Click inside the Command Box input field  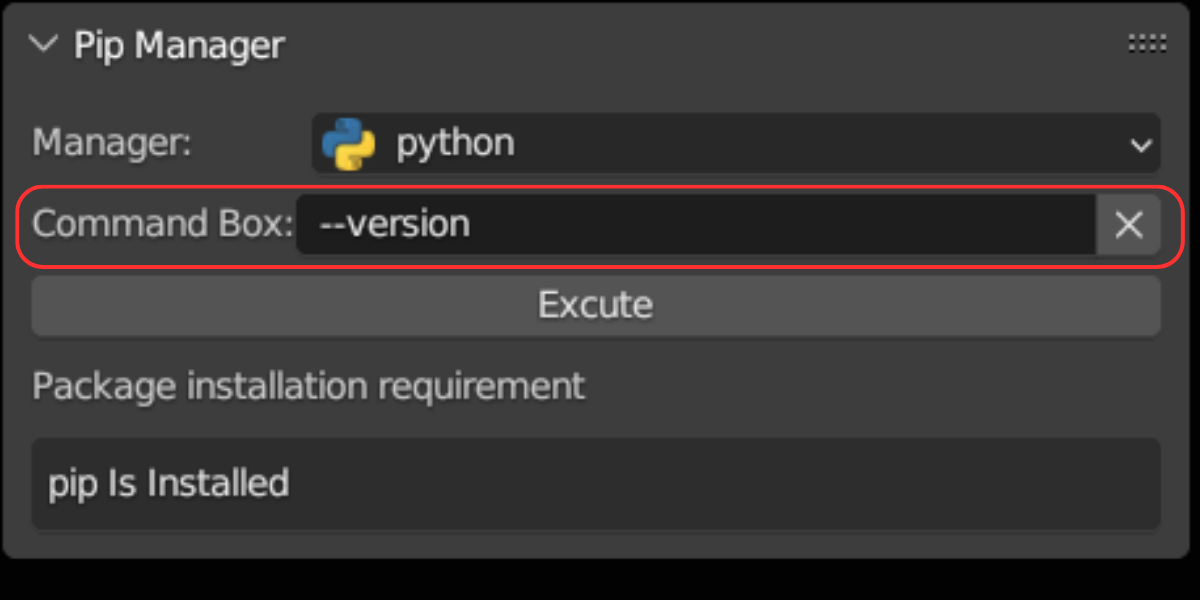[x=700, y=224]
